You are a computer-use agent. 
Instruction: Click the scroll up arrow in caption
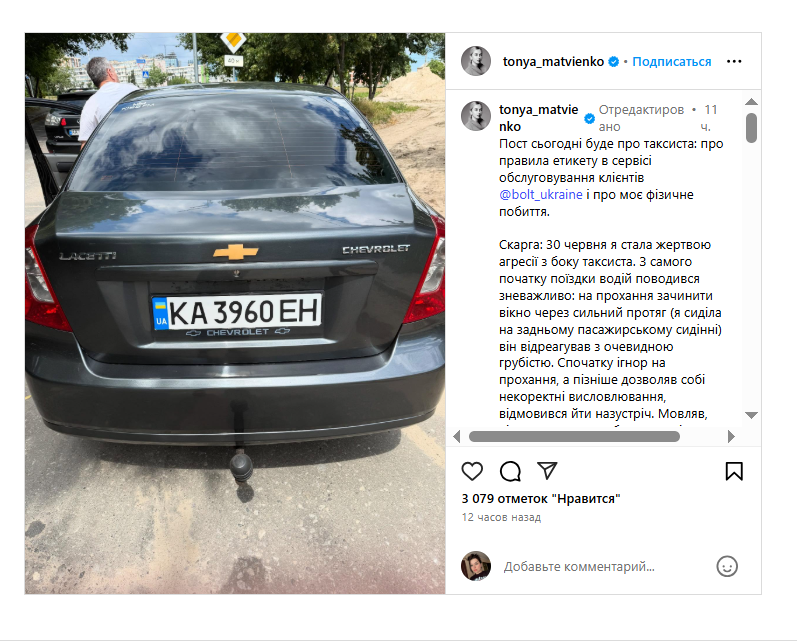751,102
